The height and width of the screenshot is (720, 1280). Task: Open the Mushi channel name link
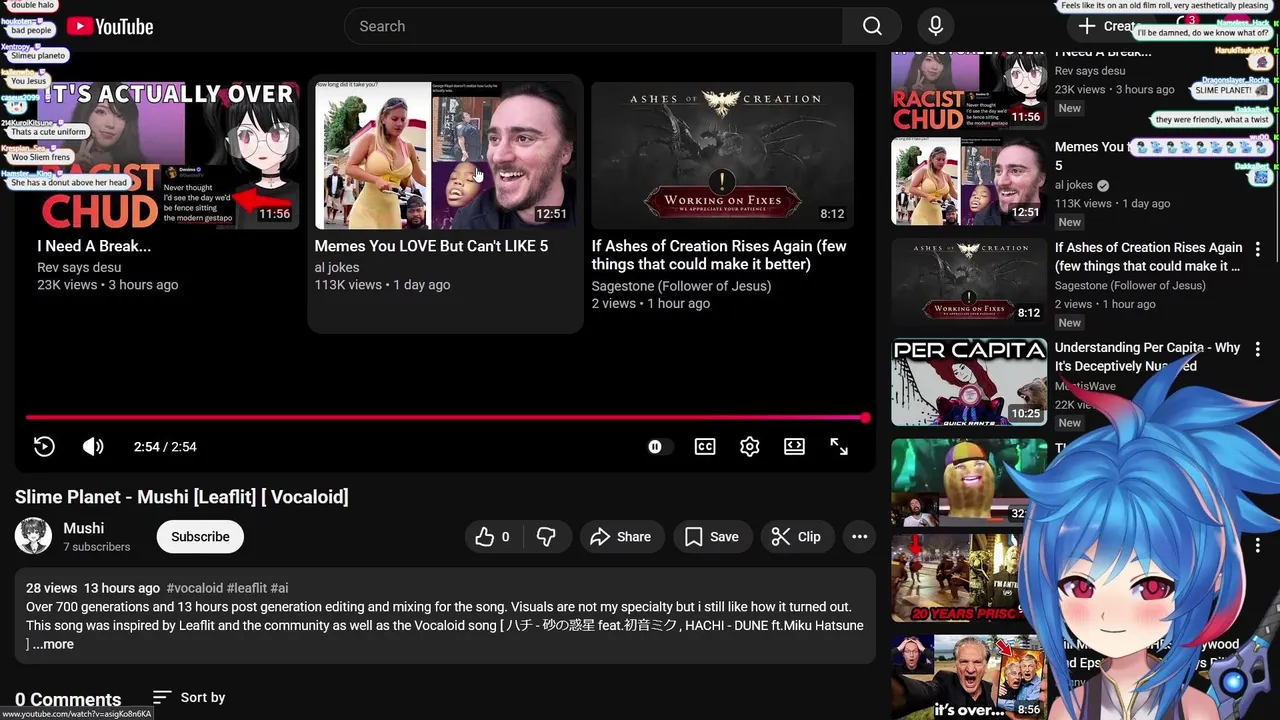(x=84, y=528)
